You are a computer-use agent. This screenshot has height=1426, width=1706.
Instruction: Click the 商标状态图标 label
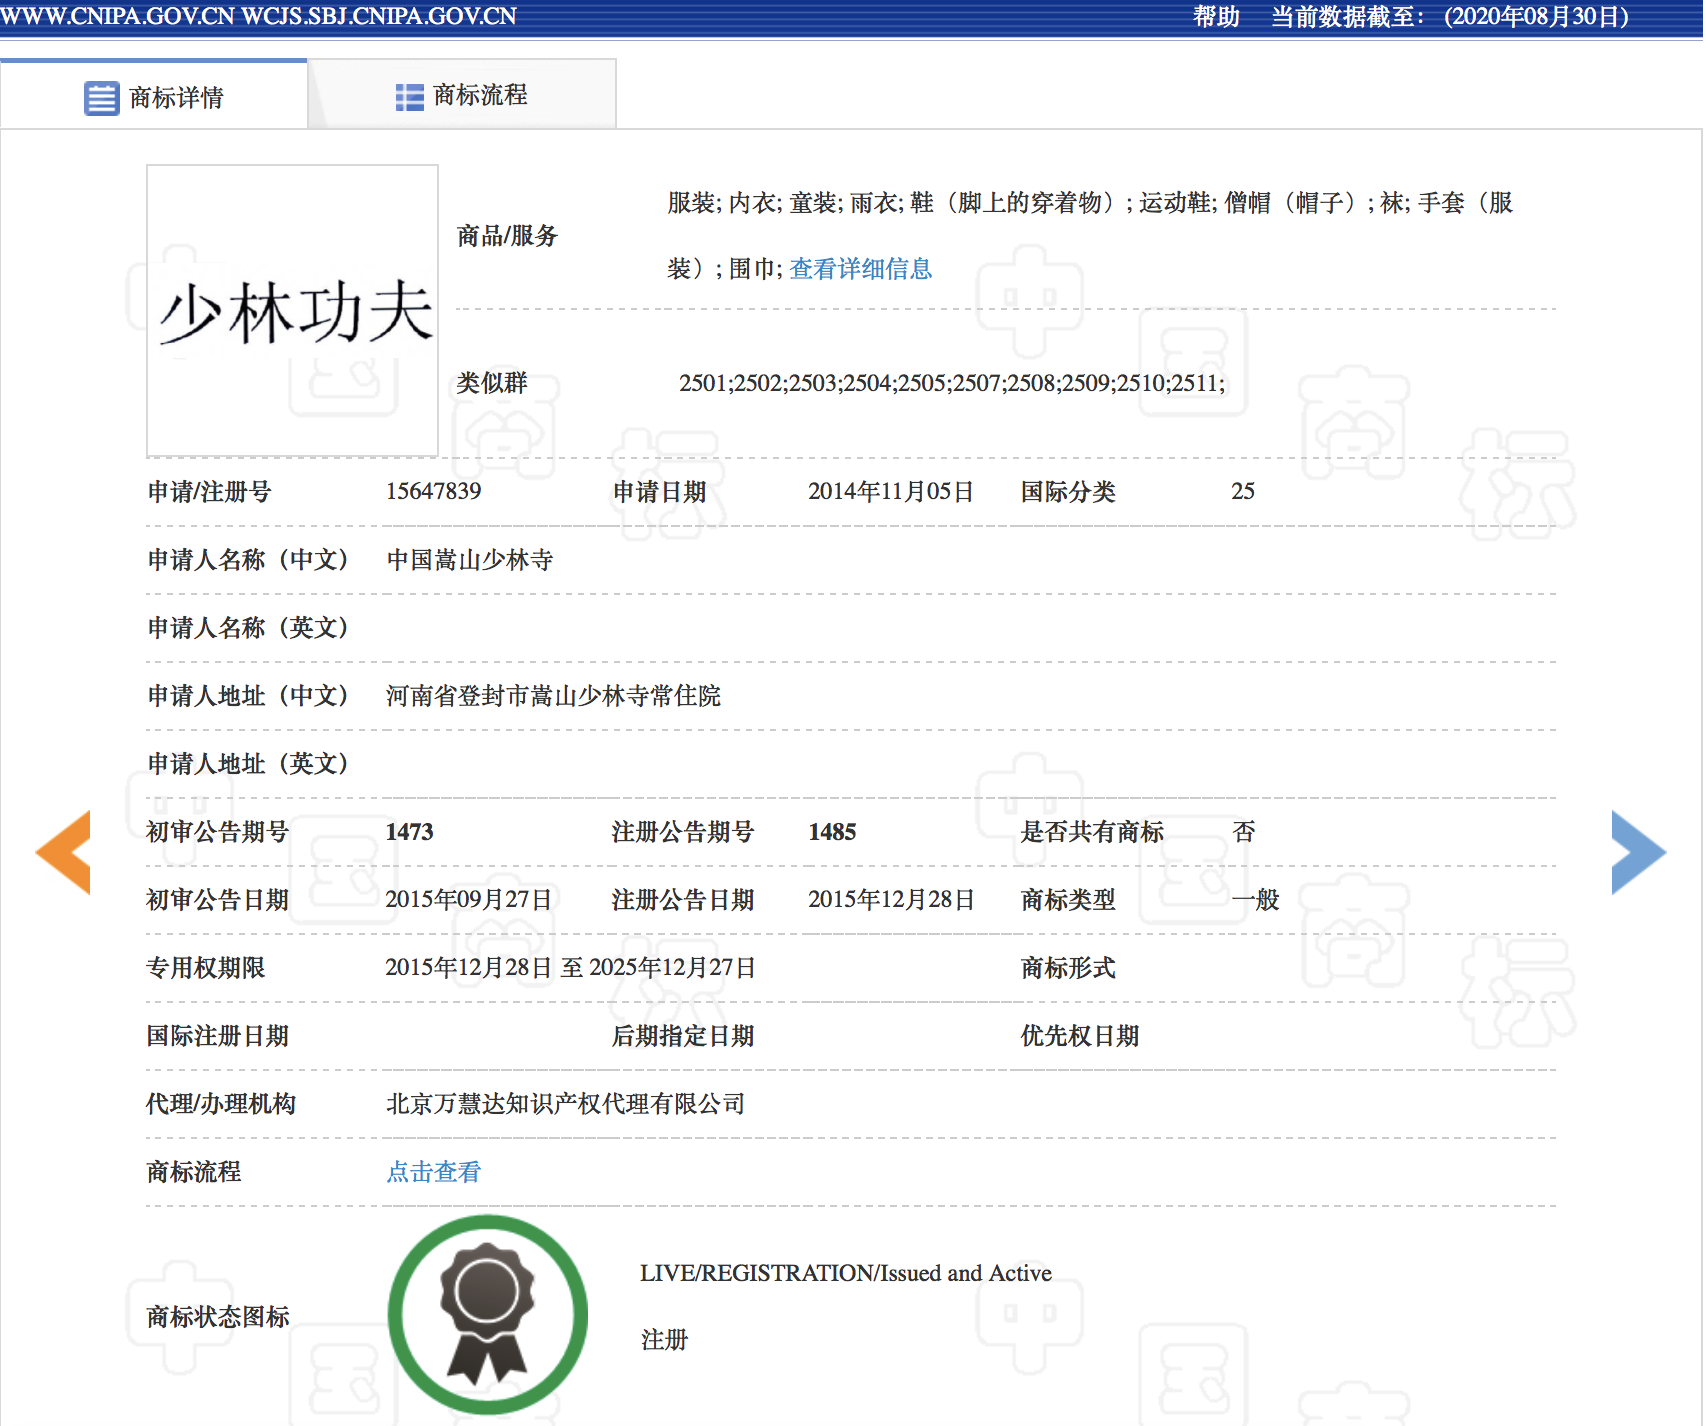(x=218, y=1317)
